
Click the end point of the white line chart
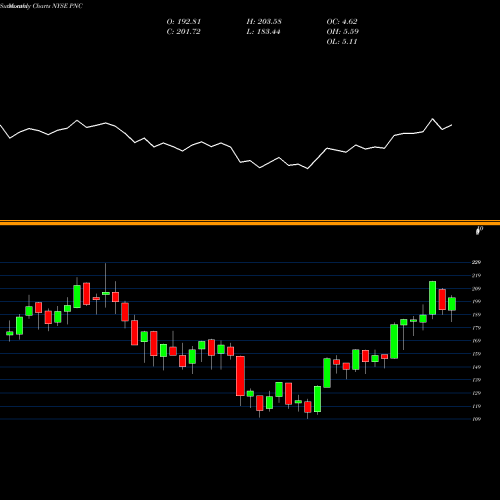tap(452, 125)
